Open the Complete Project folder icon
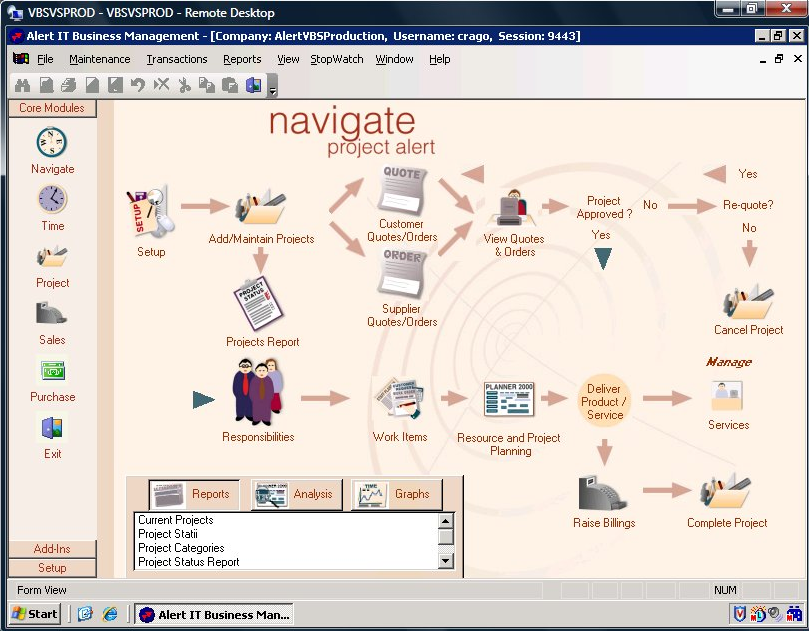 click(725, 493)
